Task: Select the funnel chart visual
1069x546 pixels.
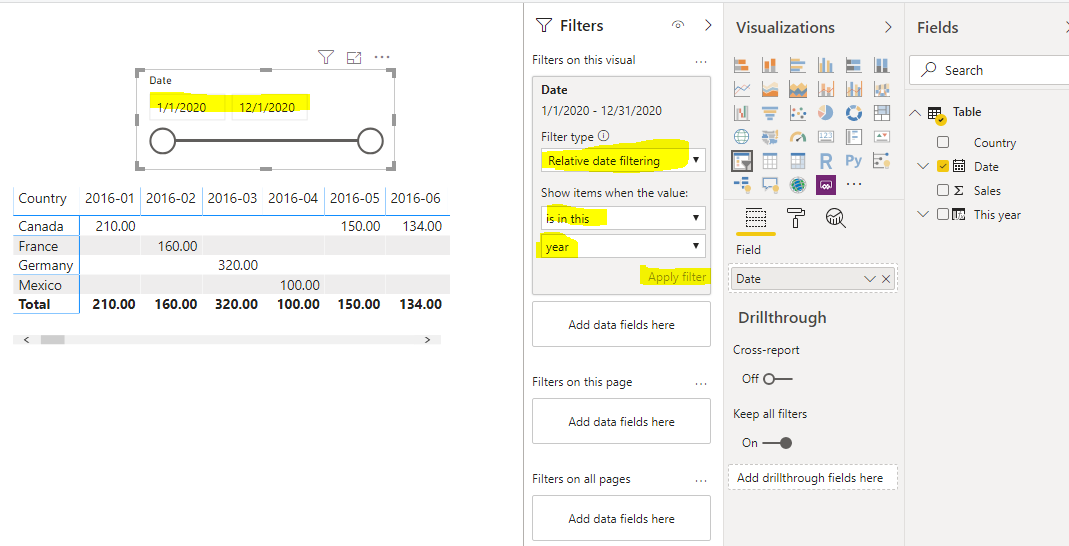Action: [x=770, y=112]
